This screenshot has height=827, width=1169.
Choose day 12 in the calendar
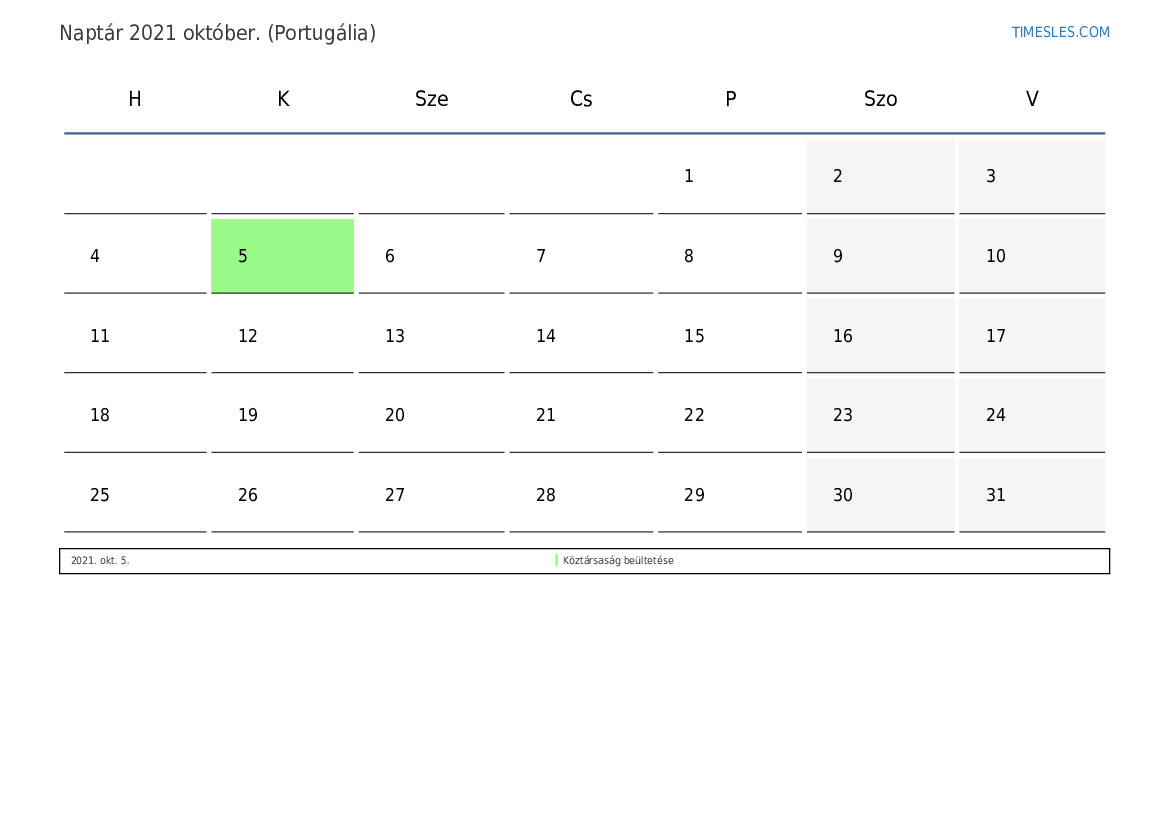click(x=283, y=336)
